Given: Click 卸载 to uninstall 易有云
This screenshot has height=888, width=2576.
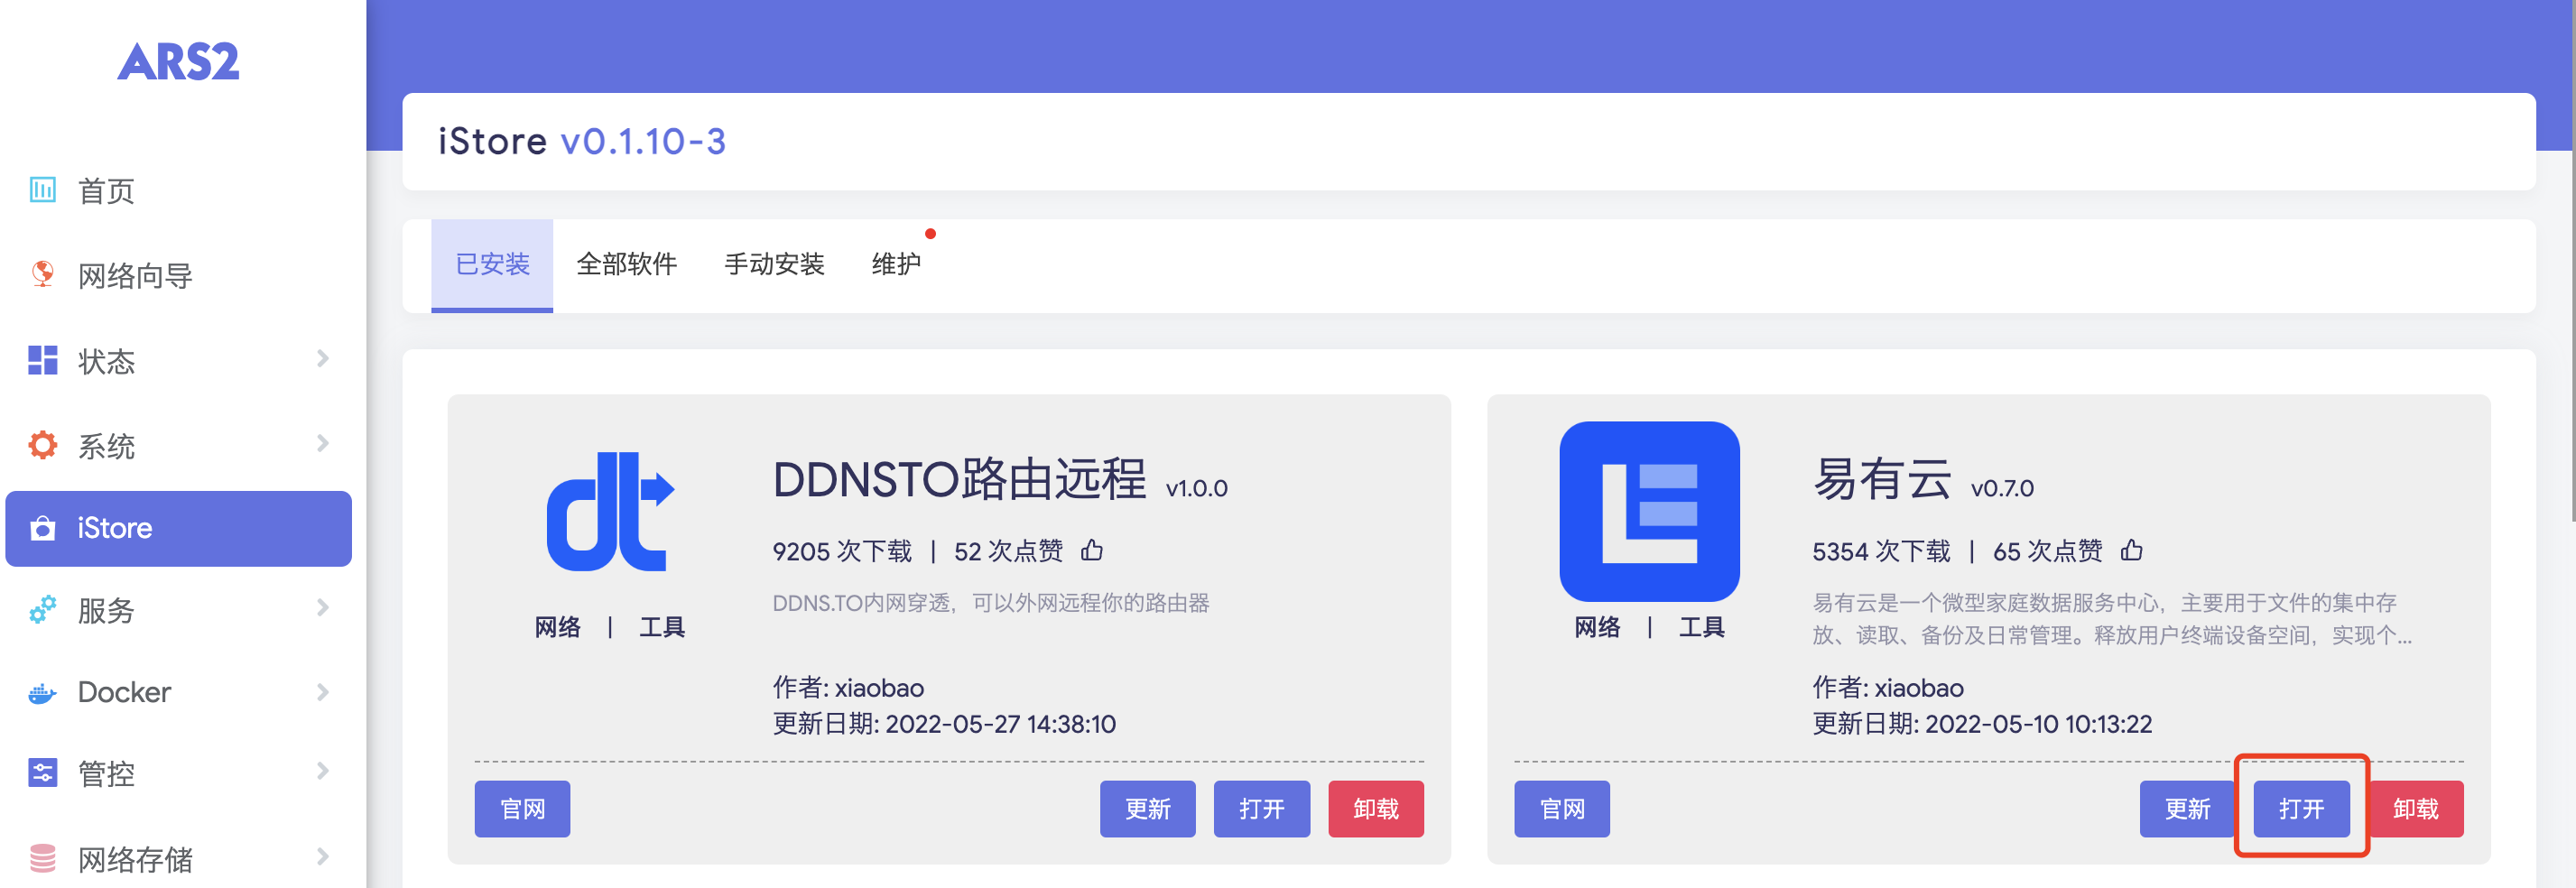Looking at the screenshot, I should click(2416, 809).
